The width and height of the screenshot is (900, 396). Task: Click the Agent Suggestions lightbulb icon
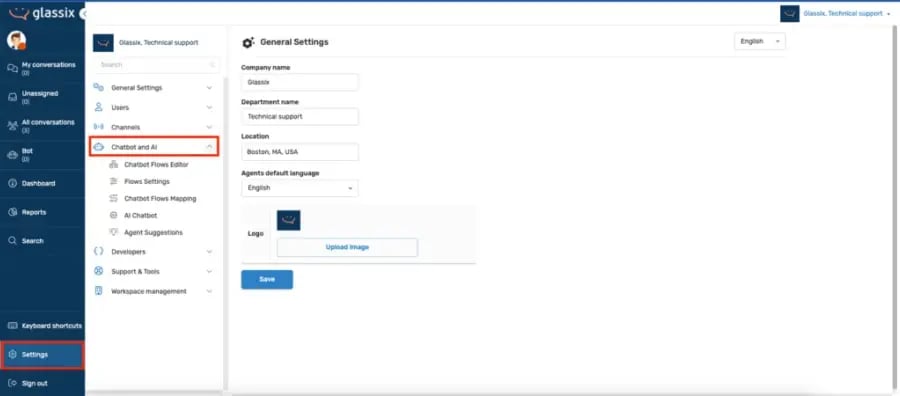[x=114, y=232]
